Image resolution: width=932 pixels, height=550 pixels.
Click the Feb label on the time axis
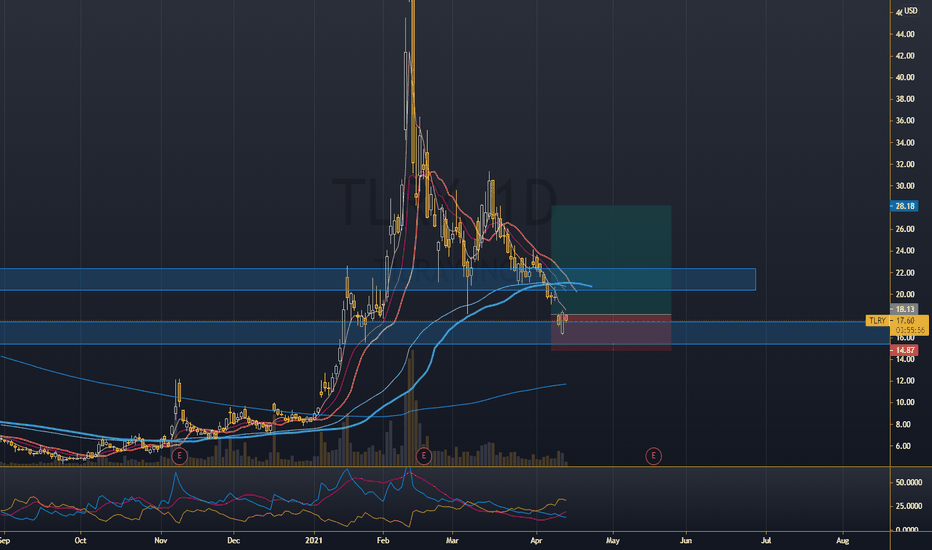click(383, 540)
